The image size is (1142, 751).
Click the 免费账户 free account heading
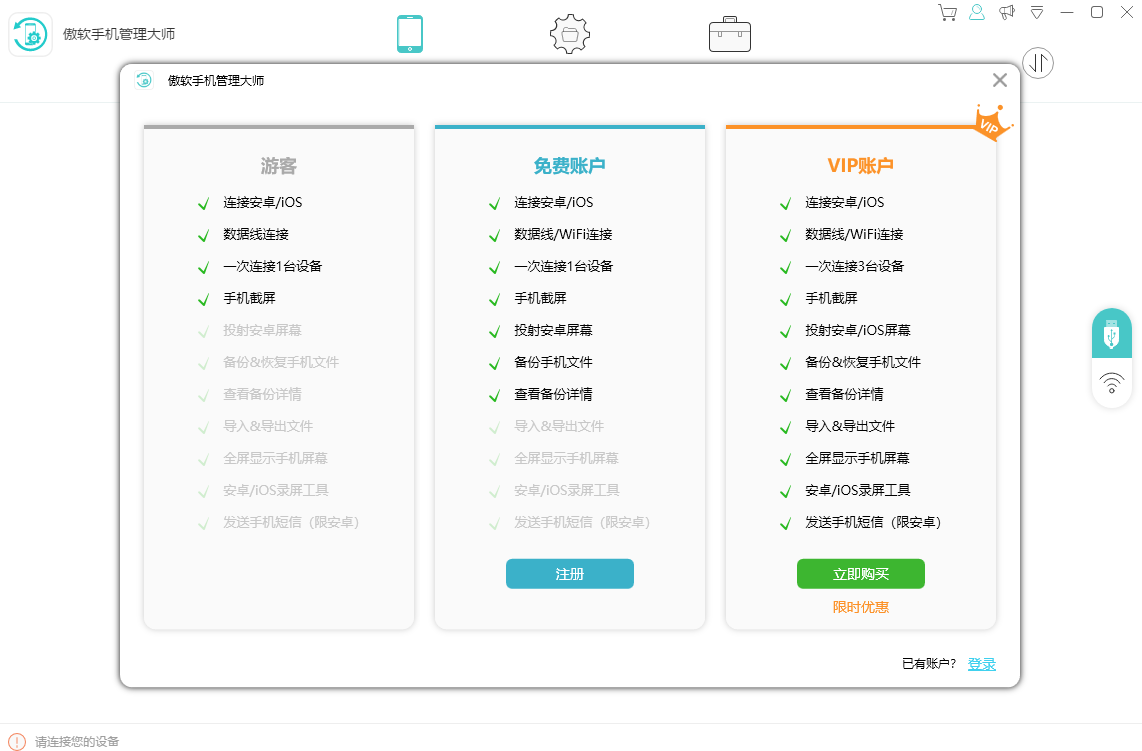pos(570,166)
